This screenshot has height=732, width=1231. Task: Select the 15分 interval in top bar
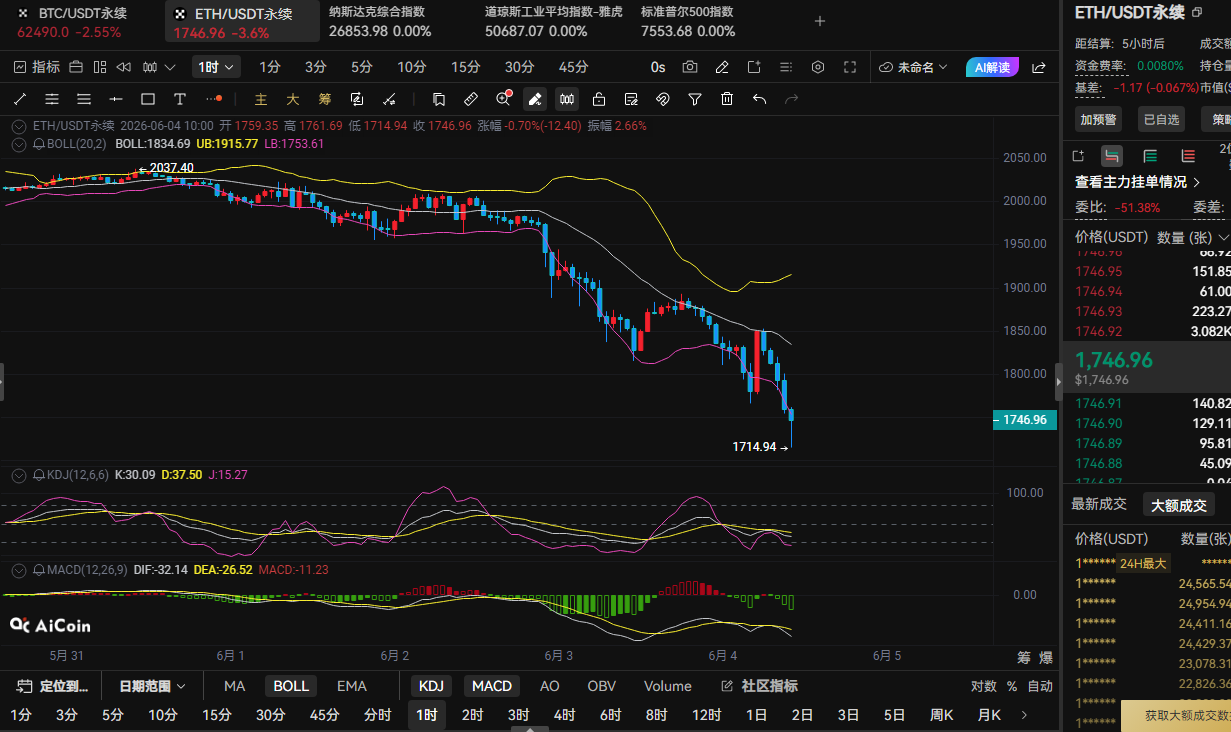click(465, 67)
